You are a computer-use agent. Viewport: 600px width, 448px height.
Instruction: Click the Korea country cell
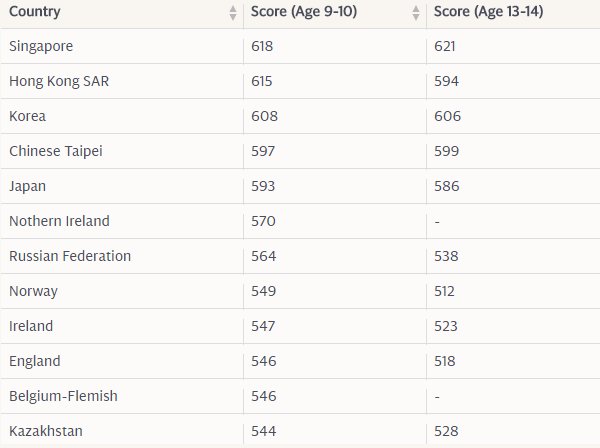coord(27,116)
